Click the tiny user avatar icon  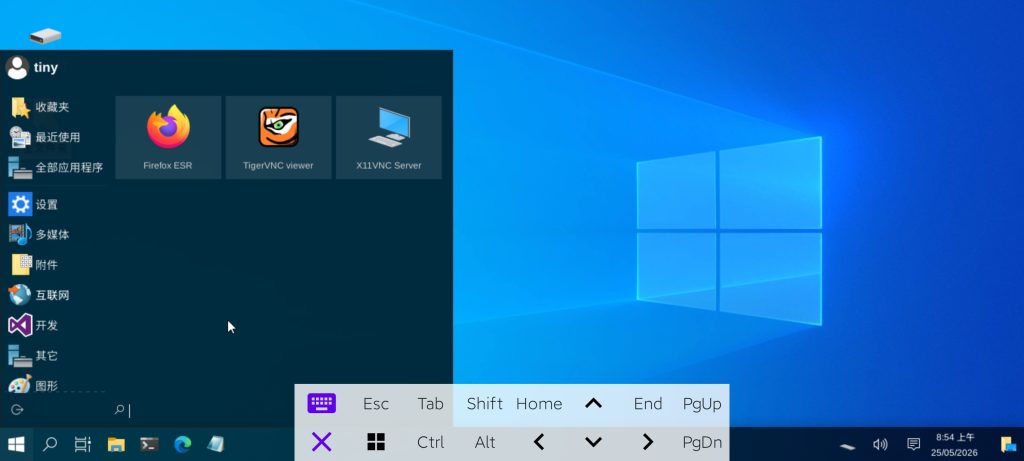pos(17,67)
